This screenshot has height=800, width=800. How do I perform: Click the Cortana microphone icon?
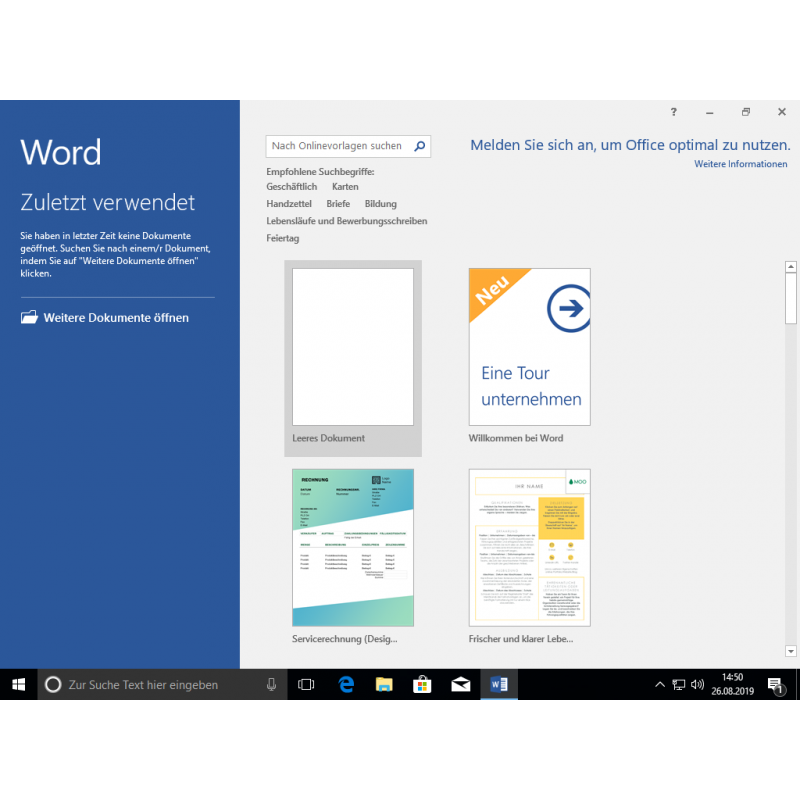pos(271,685)
